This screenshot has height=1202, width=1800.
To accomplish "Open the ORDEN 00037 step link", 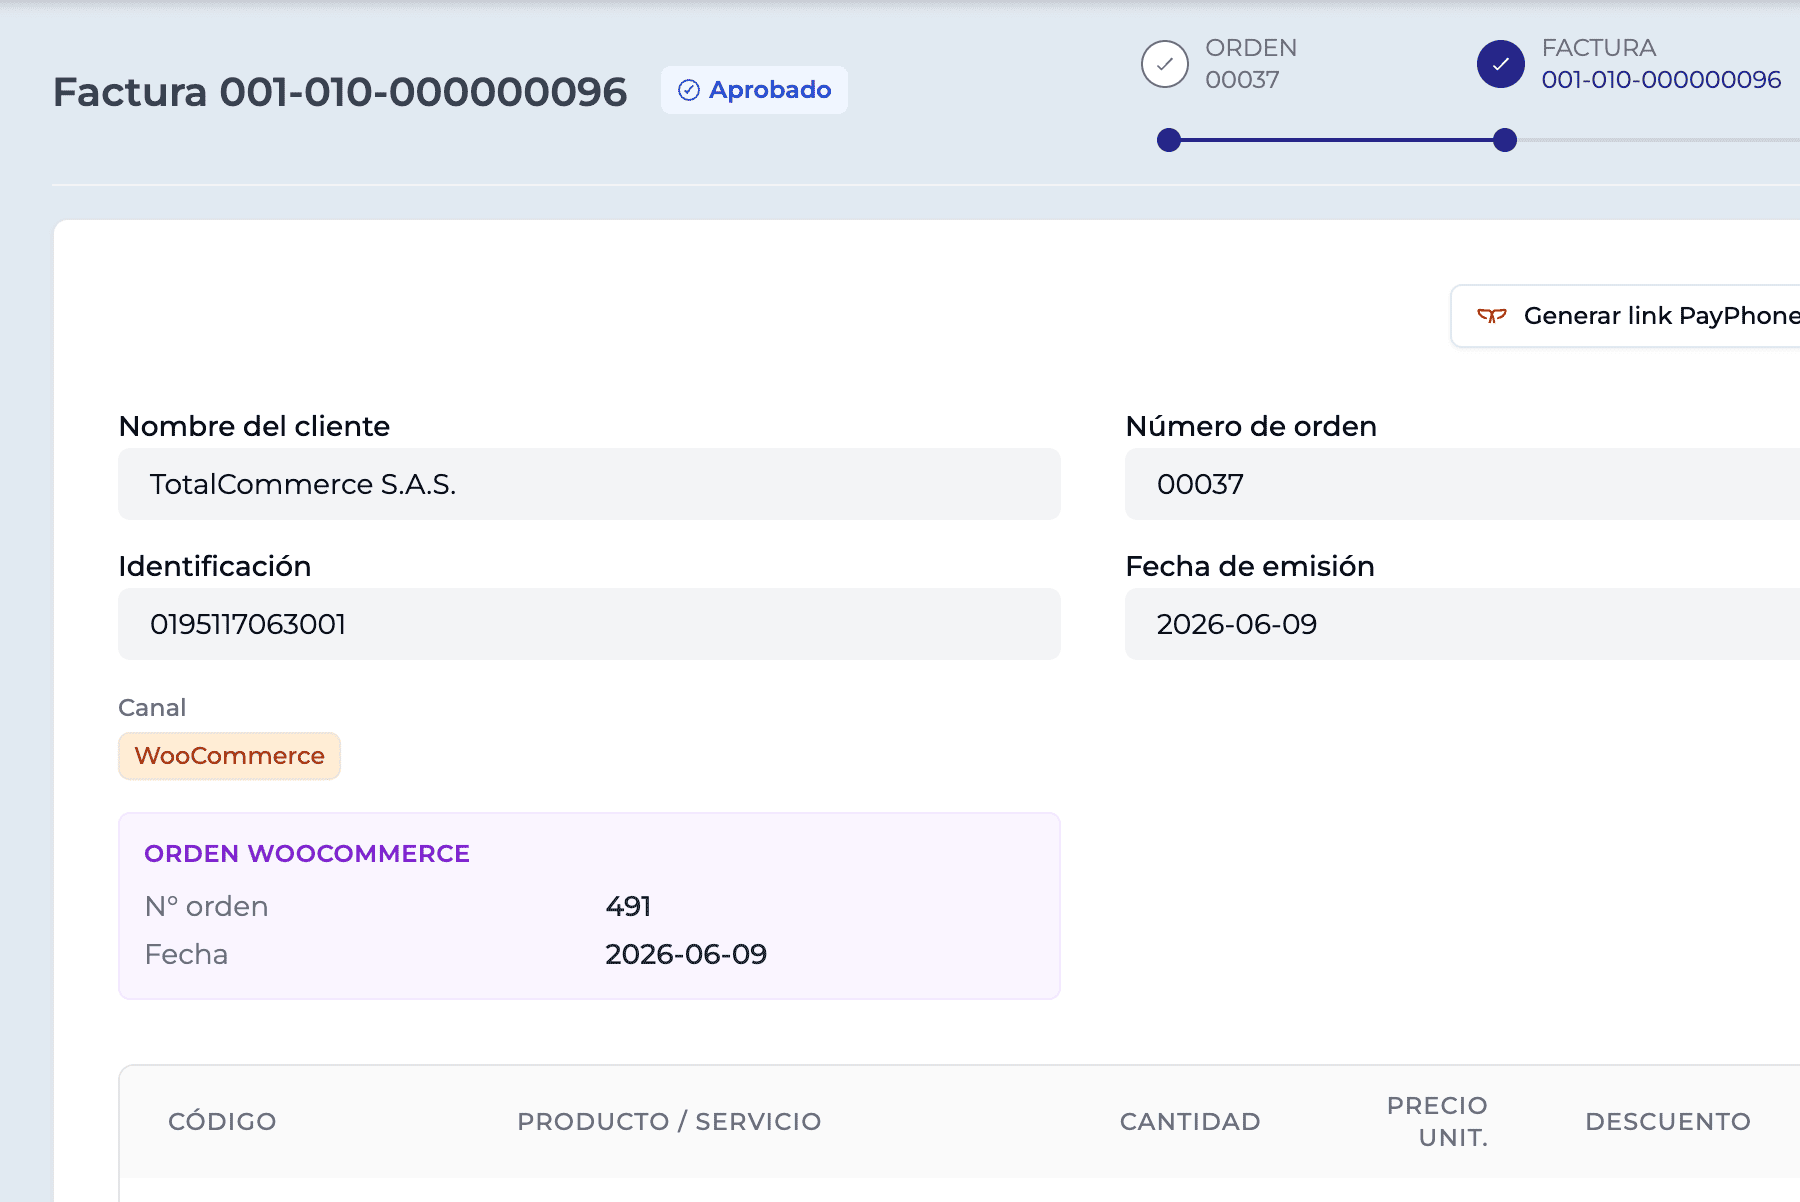I will pyautogui.click(x=1251, y=64).
